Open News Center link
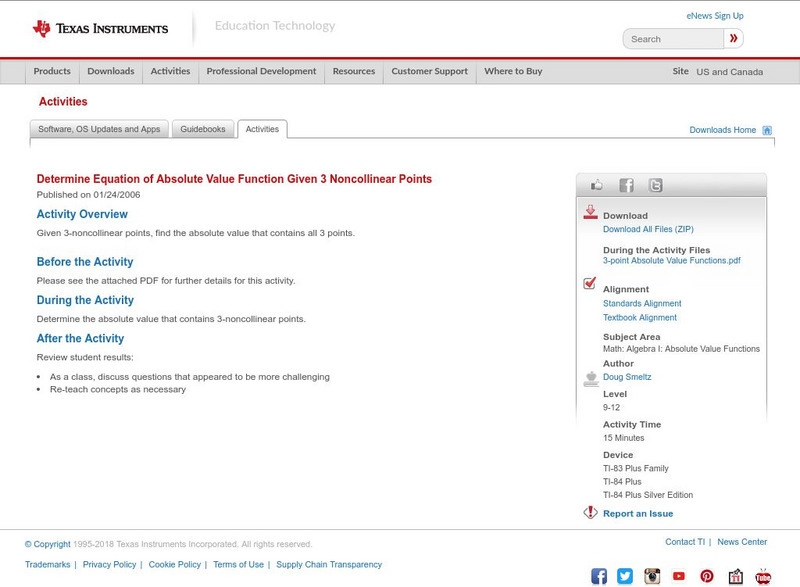800x587 pixels. point(742,542)
